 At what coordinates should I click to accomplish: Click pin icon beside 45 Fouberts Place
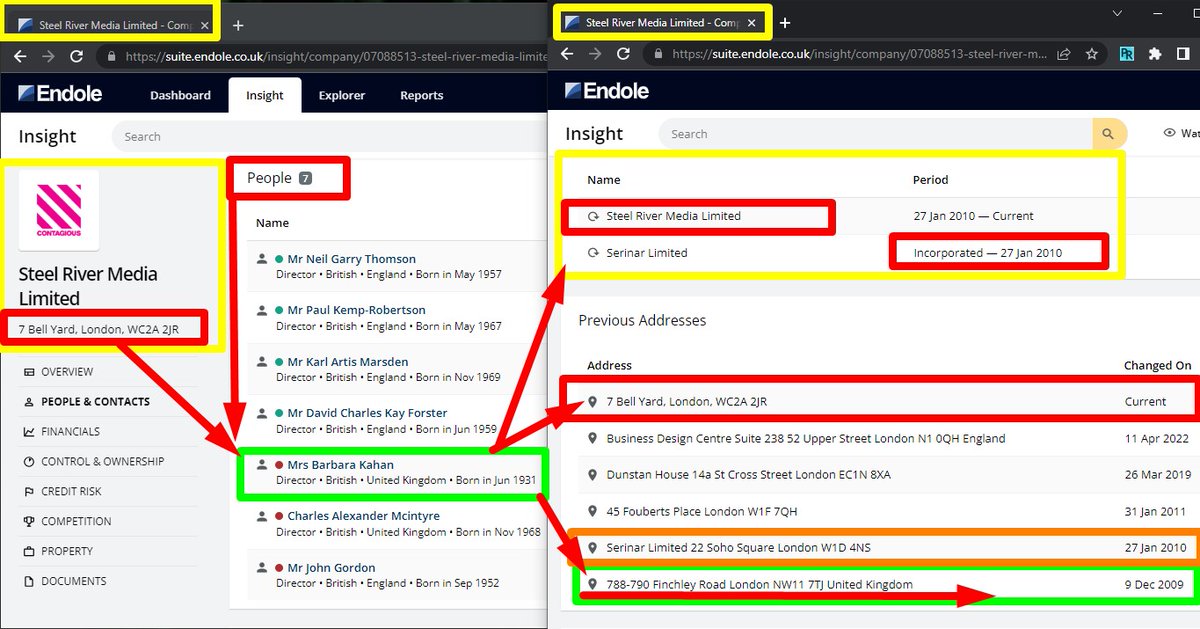593,512
